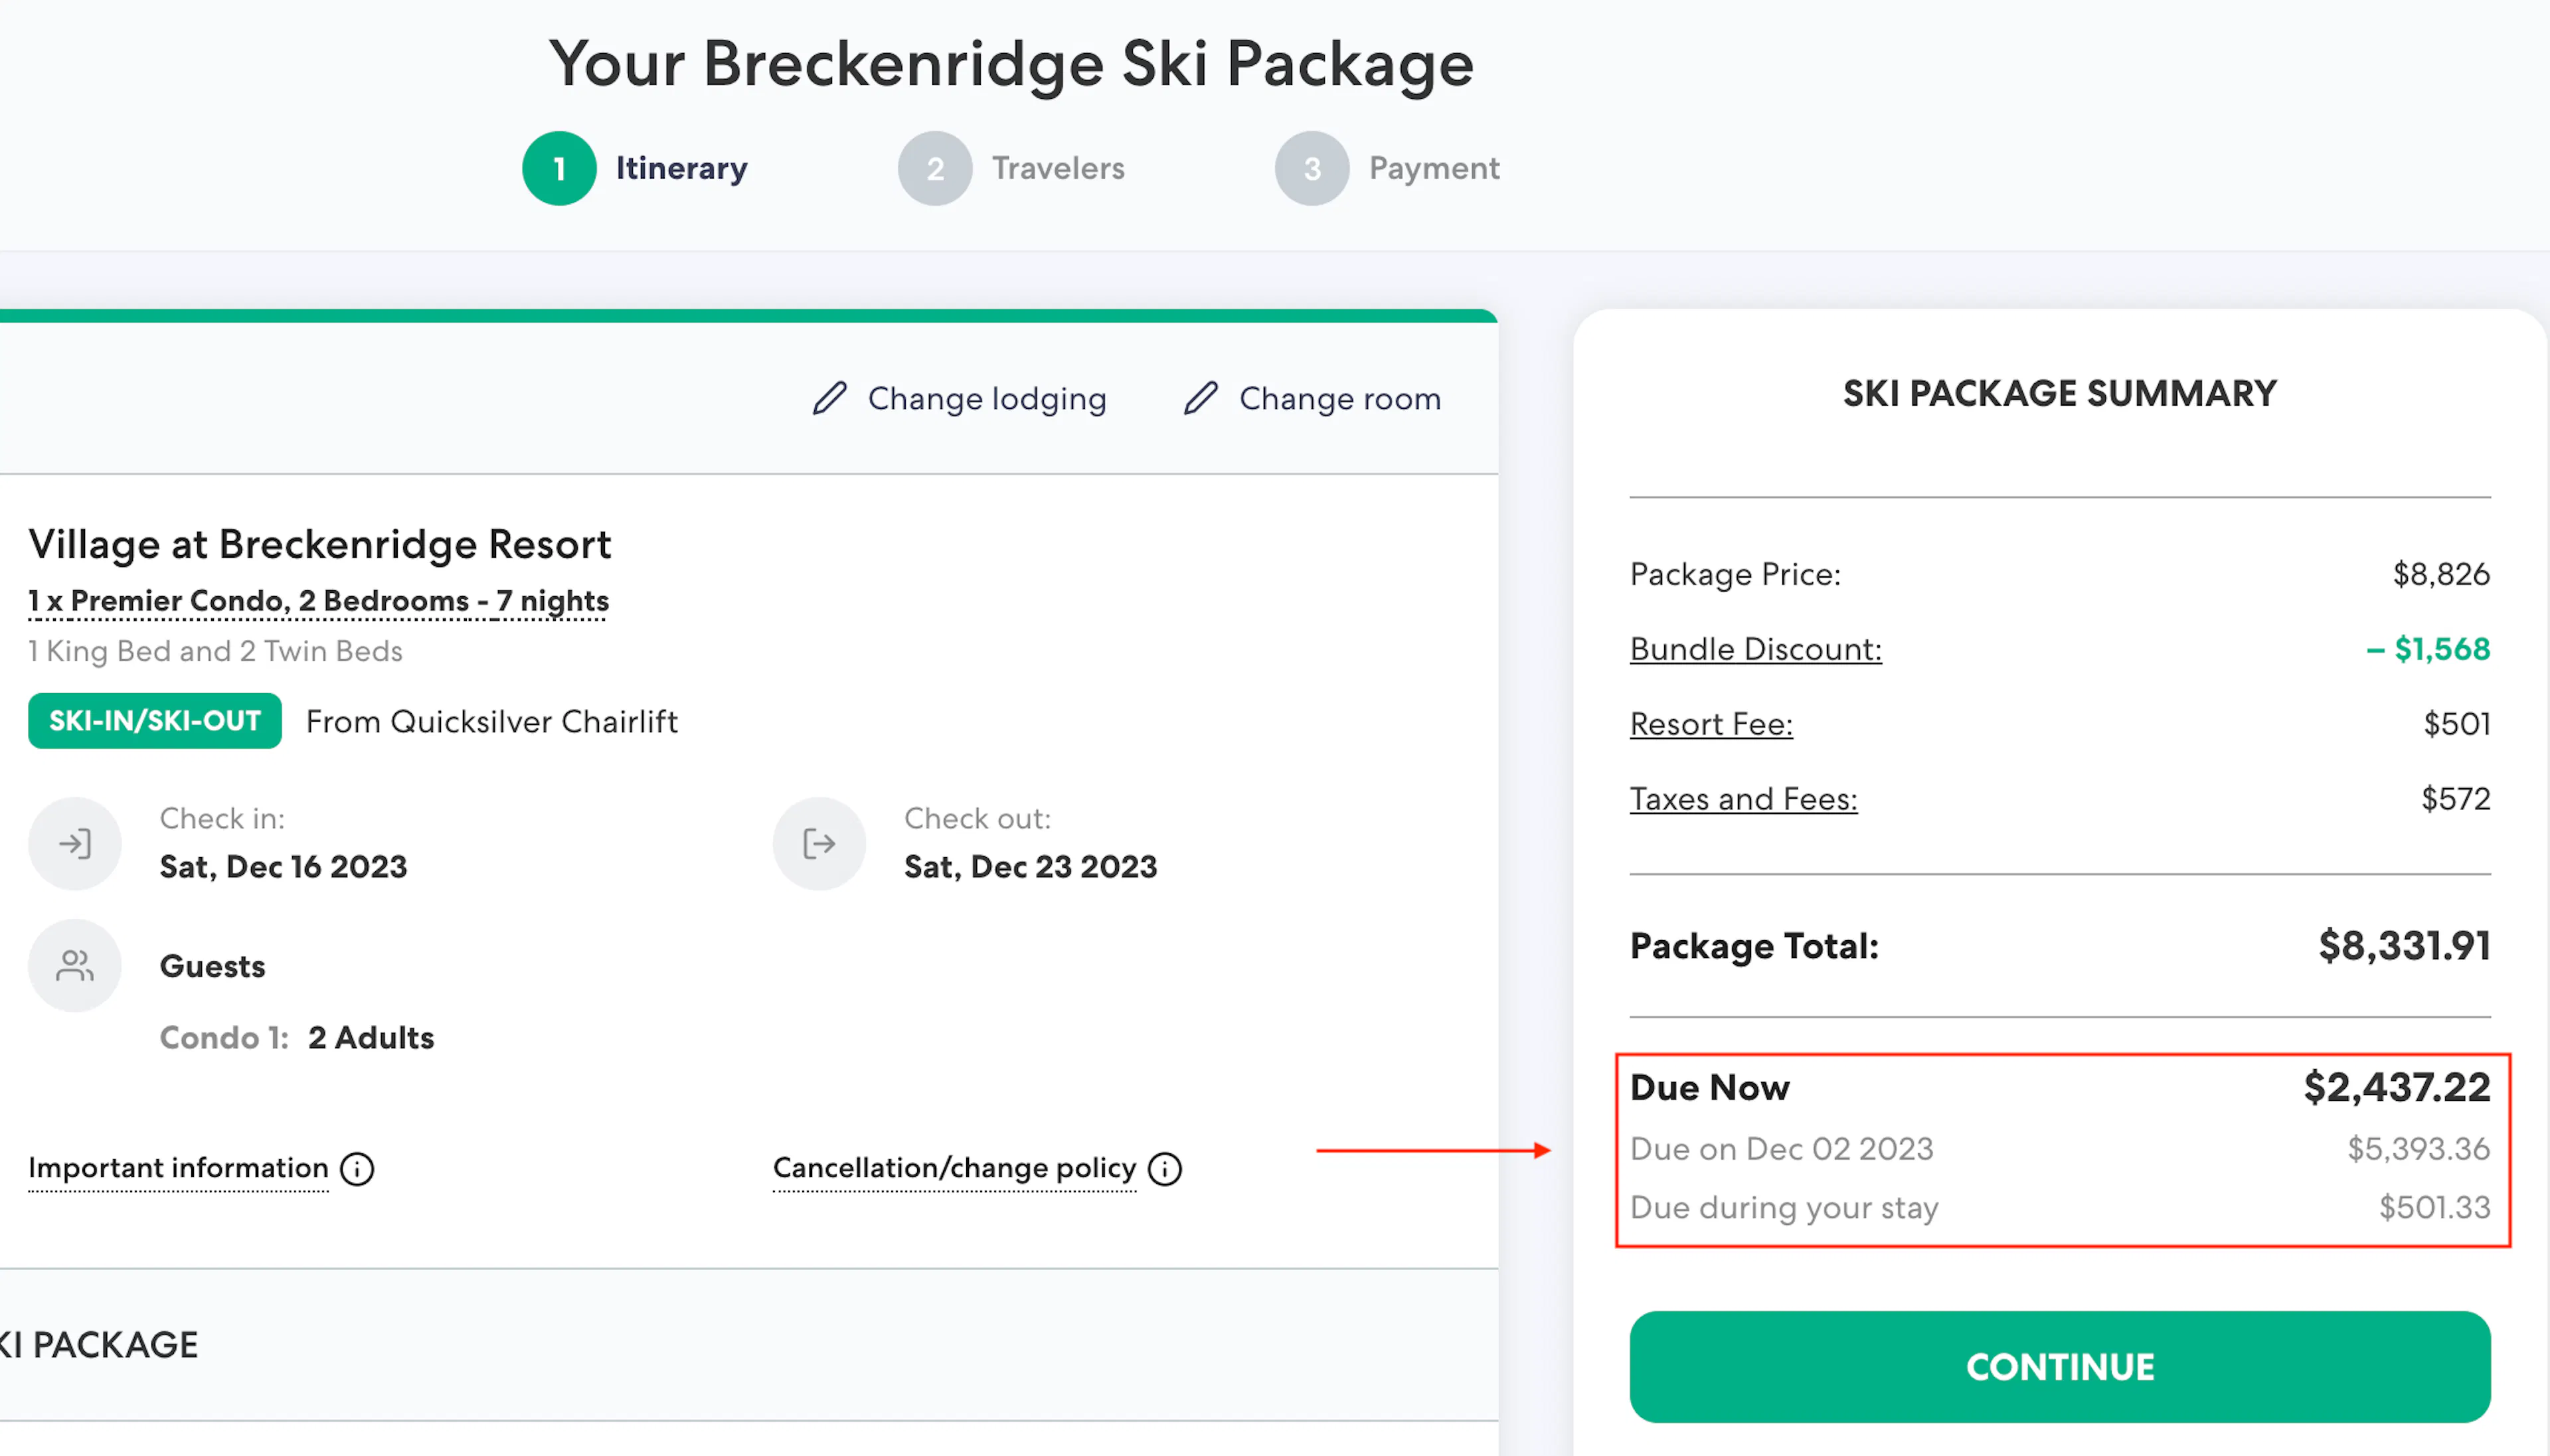Click the step 2 Travelers circle icon
Image resolution: width=2550 pixels, height=1456 pixels.
[935, 167]
